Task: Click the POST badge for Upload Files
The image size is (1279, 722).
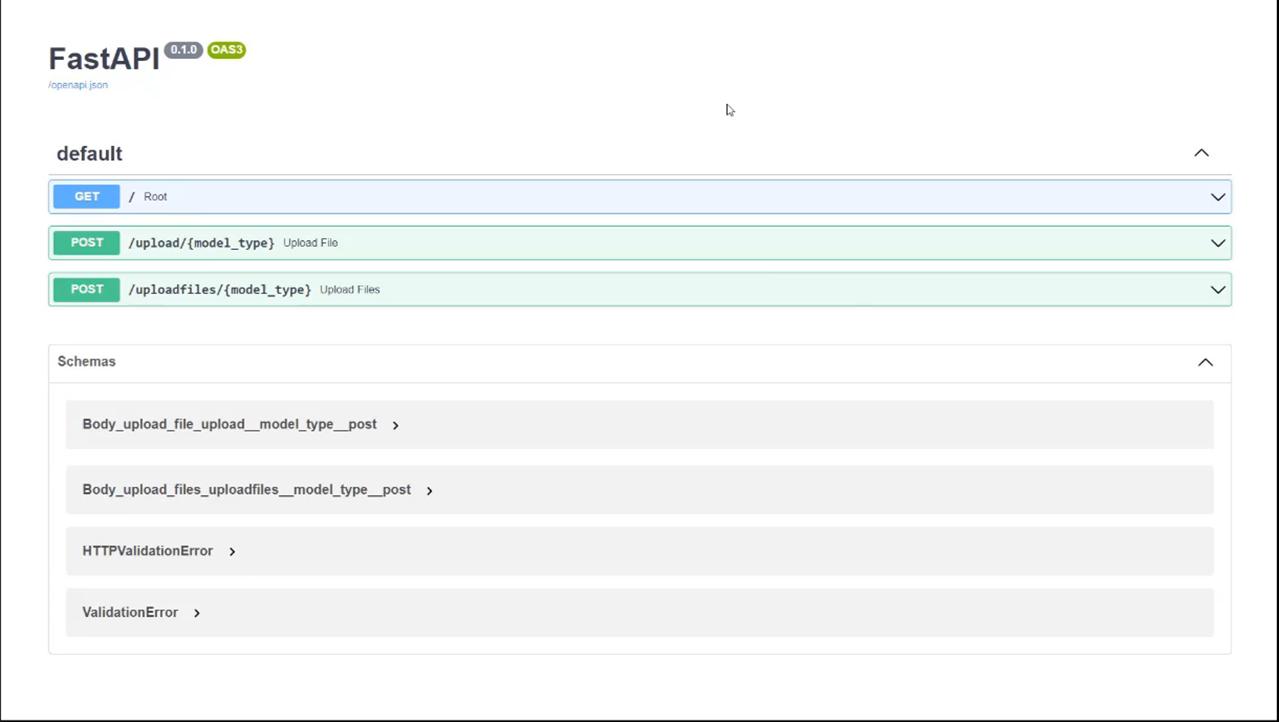Action: pos(87,289)
